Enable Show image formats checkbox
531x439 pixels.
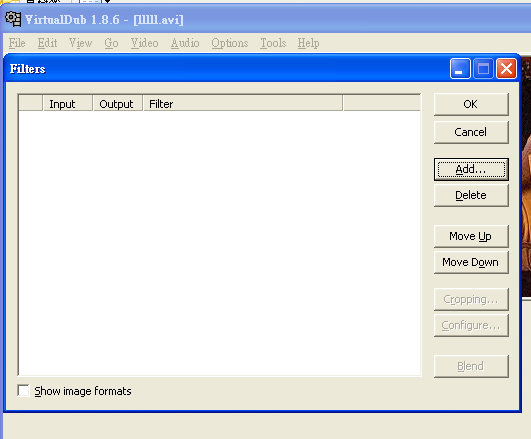[23, 391]
